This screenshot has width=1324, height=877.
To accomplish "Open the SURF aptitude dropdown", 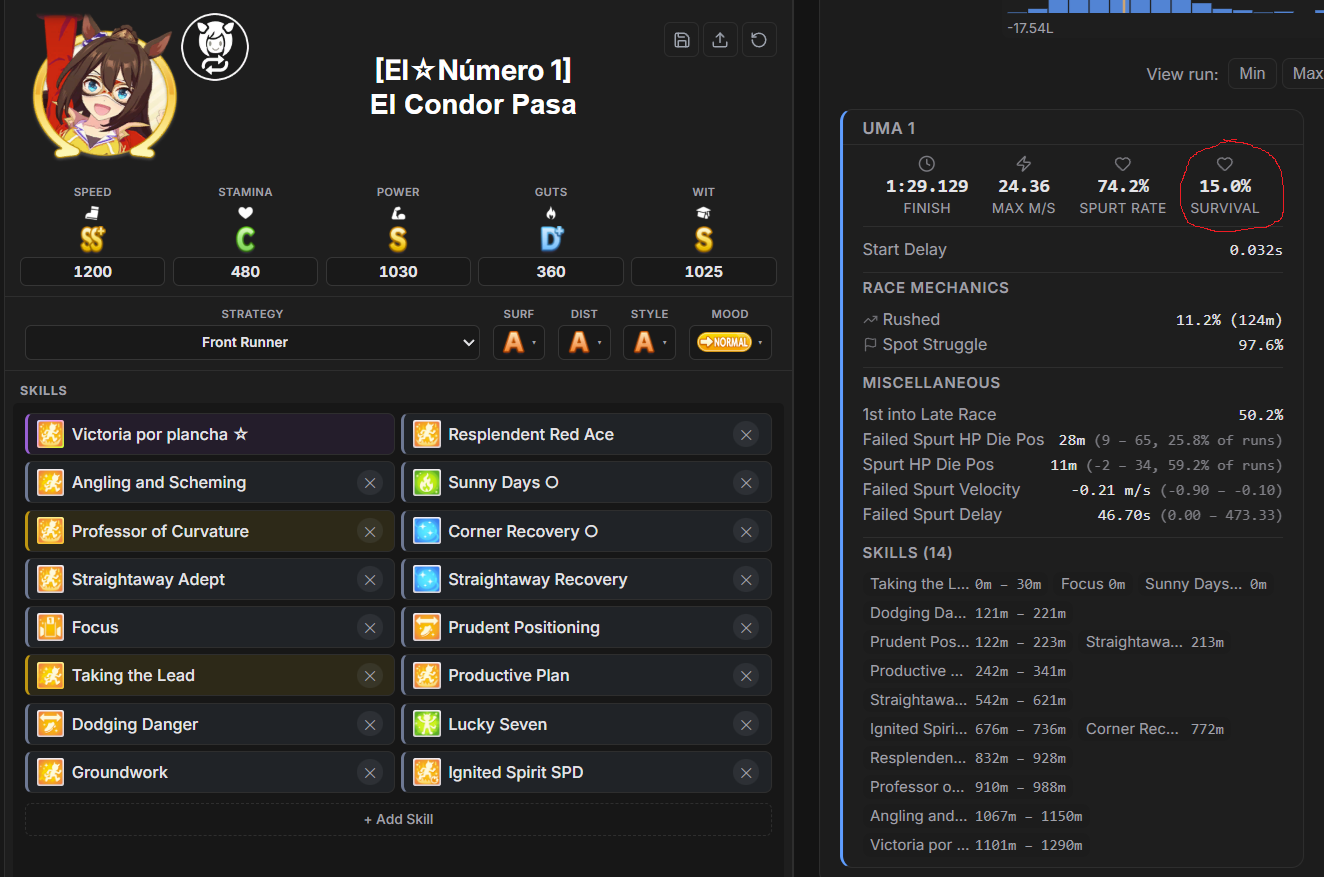I will 519,343.
